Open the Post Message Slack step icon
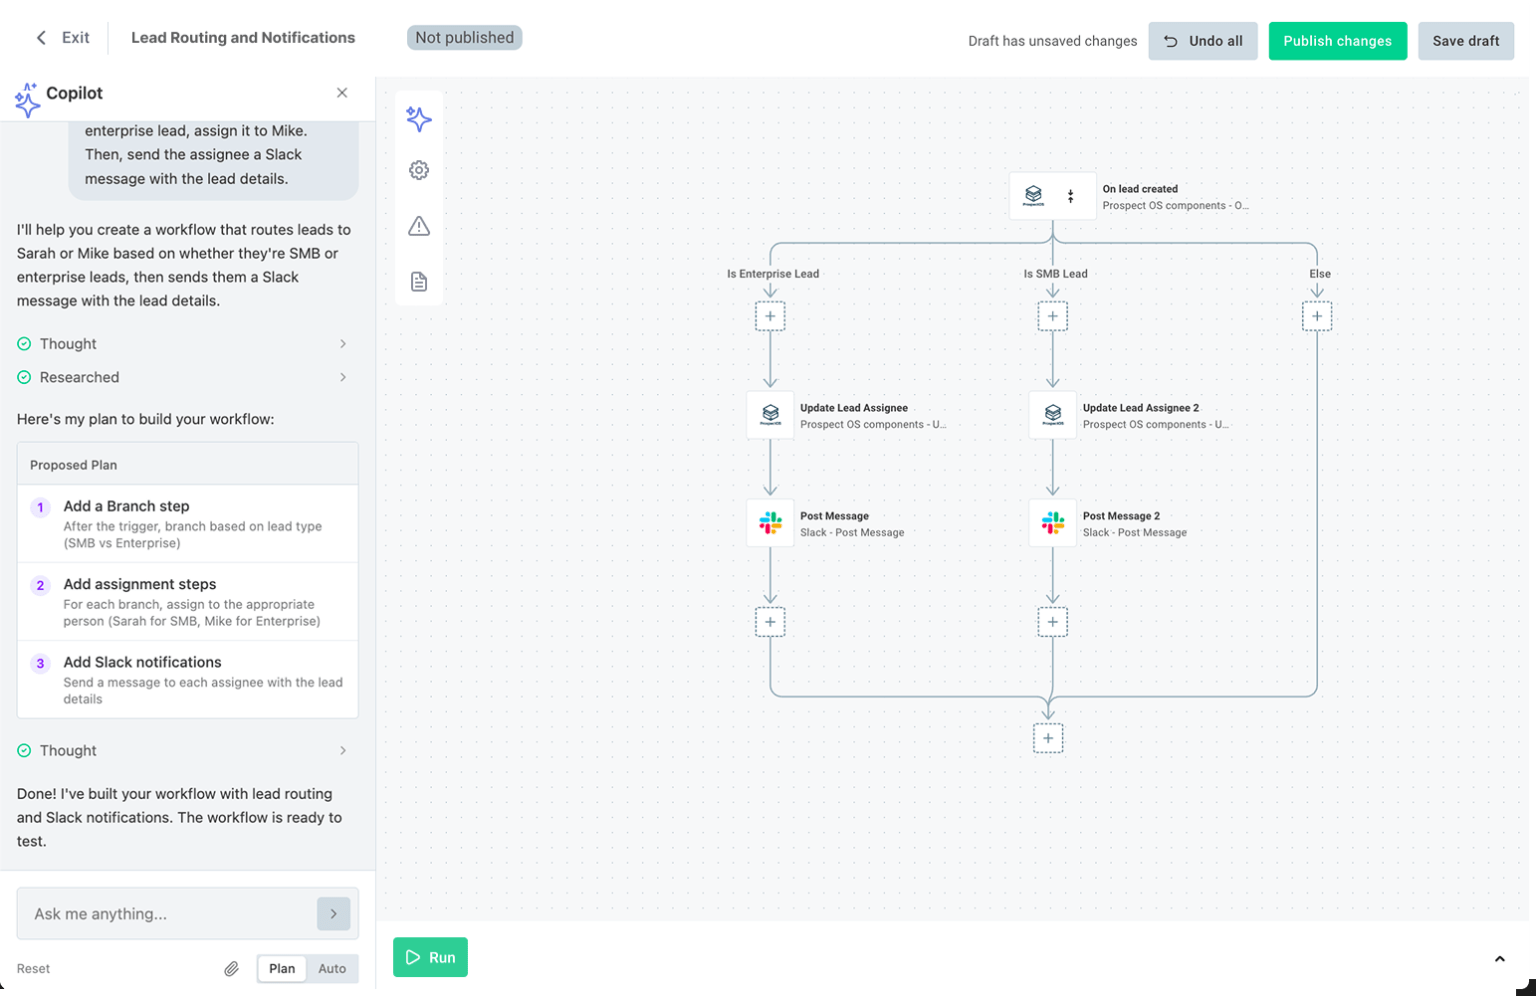 [x=770, y=523]
